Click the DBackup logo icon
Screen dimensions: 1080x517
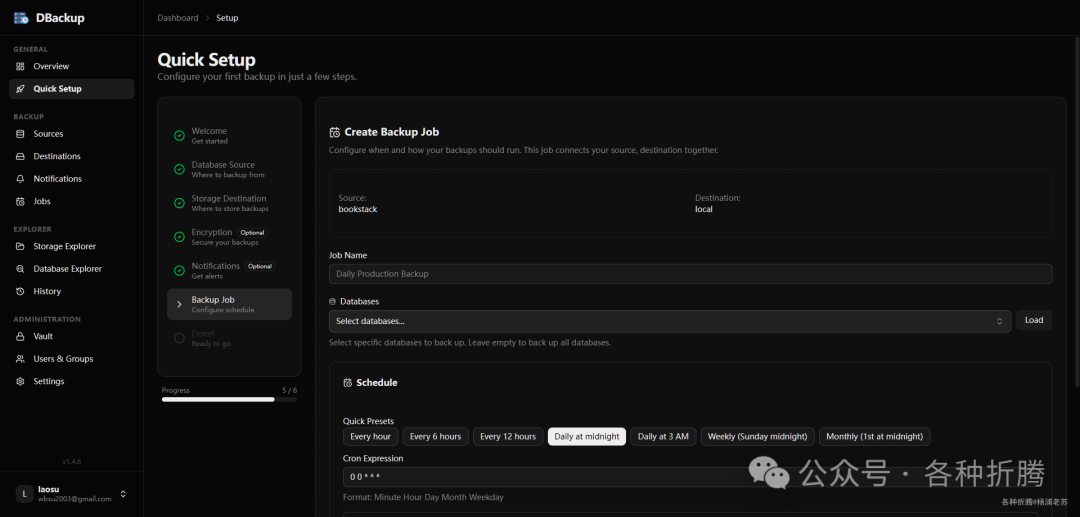tap(21, 18)
